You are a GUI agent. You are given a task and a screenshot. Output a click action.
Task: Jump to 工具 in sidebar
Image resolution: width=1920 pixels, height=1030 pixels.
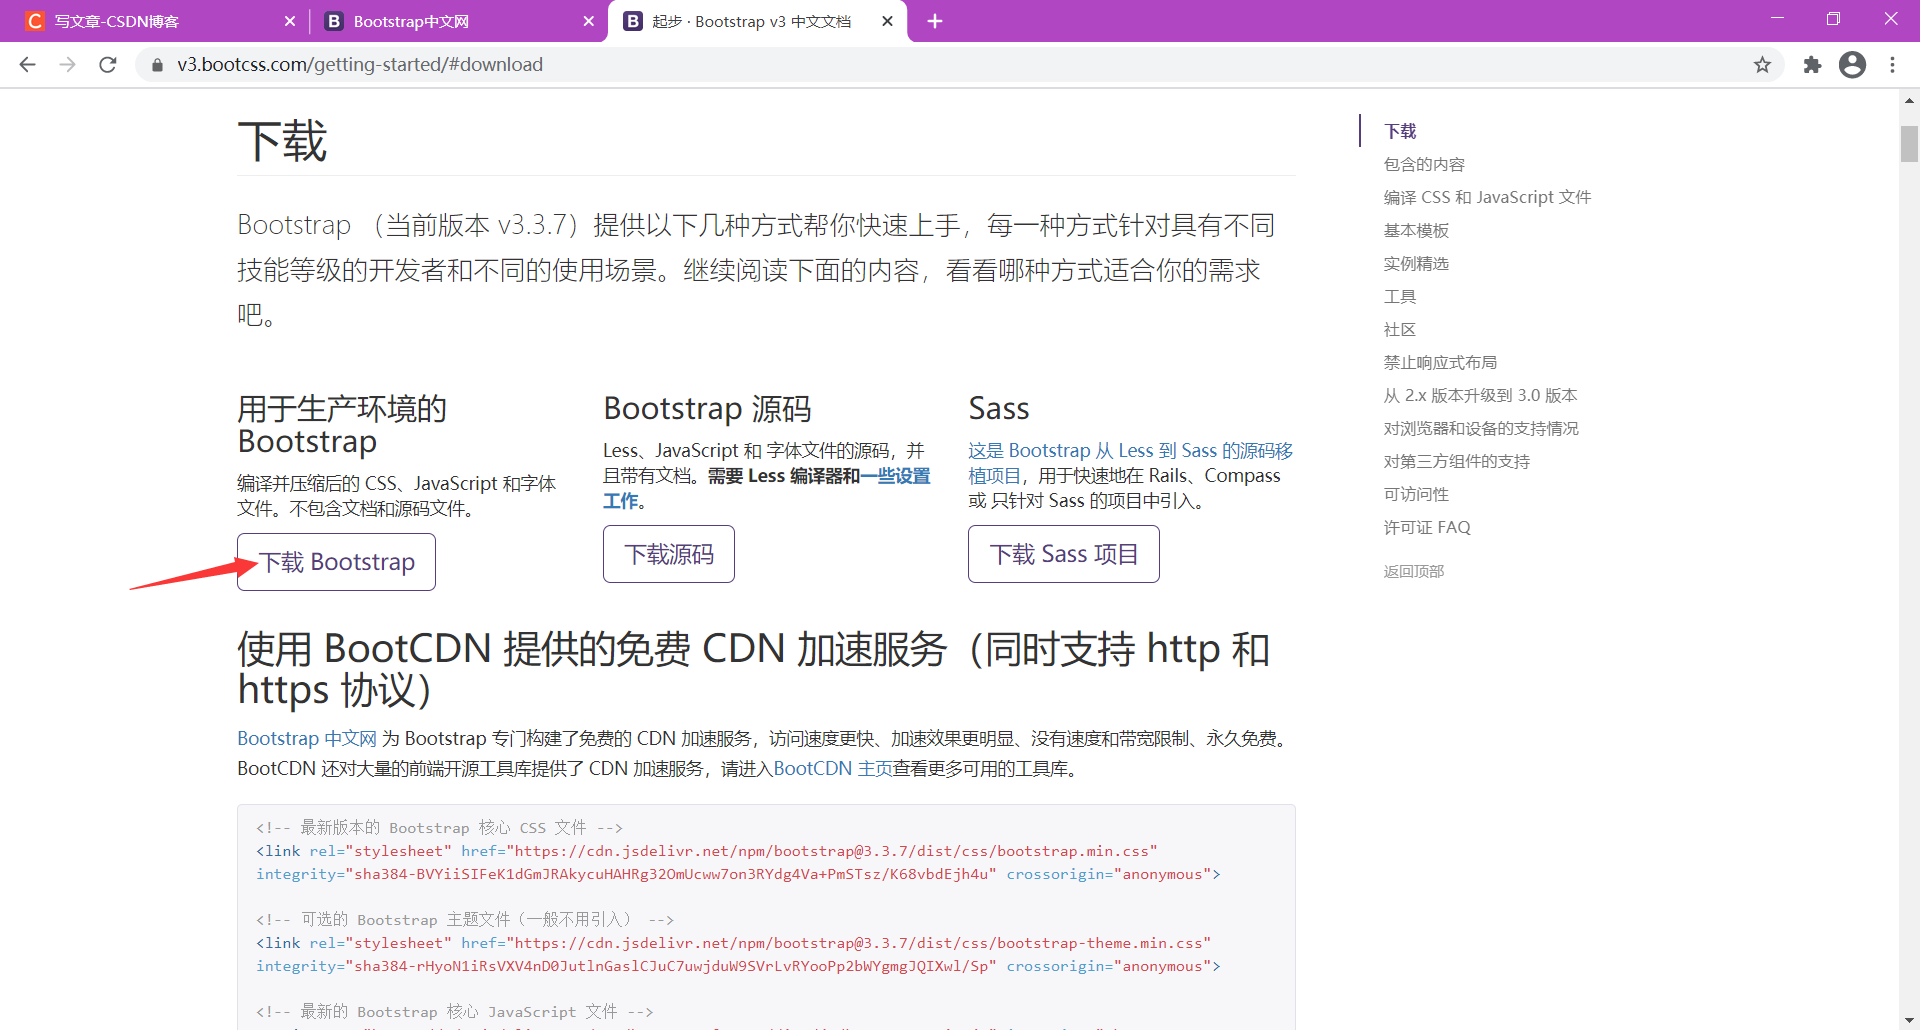point(1400,296)
